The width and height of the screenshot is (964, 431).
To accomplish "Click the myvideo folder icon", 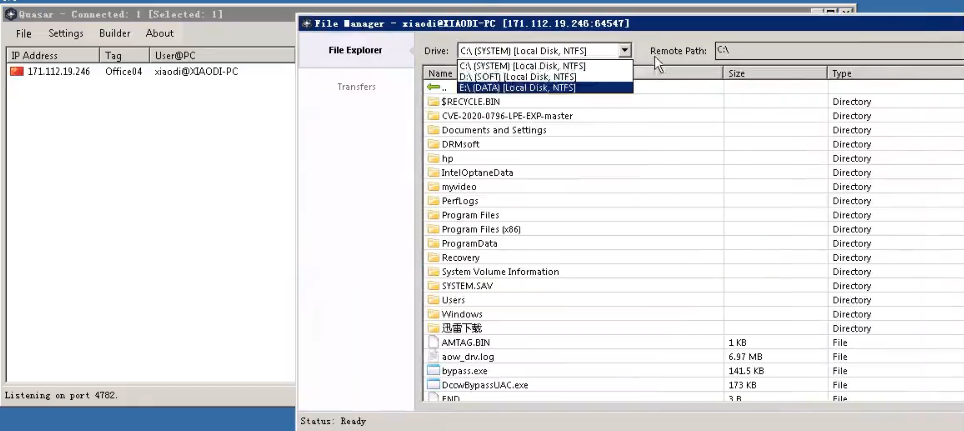I will click(x=433, y=186).
